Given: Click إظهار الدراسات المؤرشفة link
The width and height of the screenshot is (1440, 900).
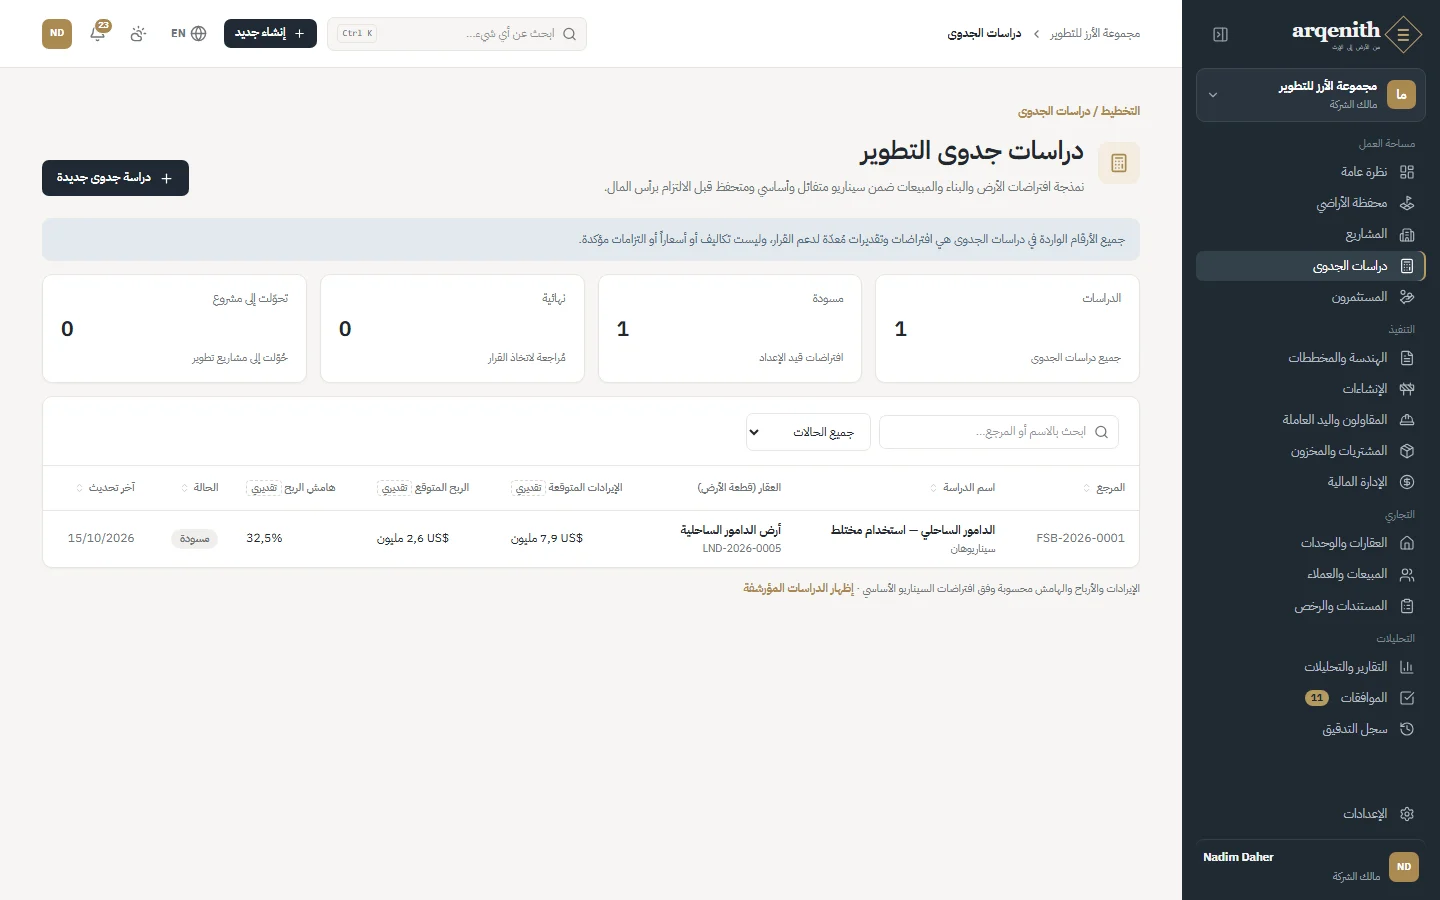Looking at the screenshot, I should pos(798,589).
